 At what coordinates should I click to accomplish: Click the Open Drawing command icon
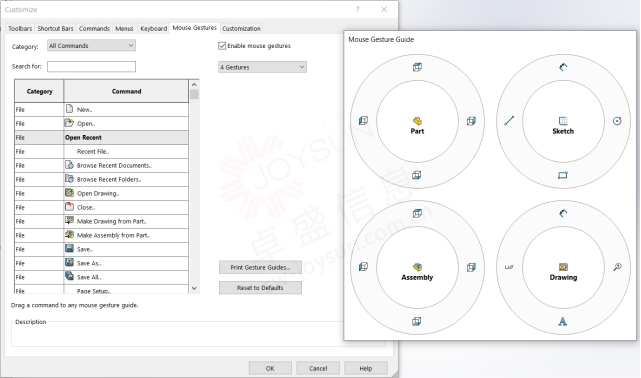click(x=69, y=192)
